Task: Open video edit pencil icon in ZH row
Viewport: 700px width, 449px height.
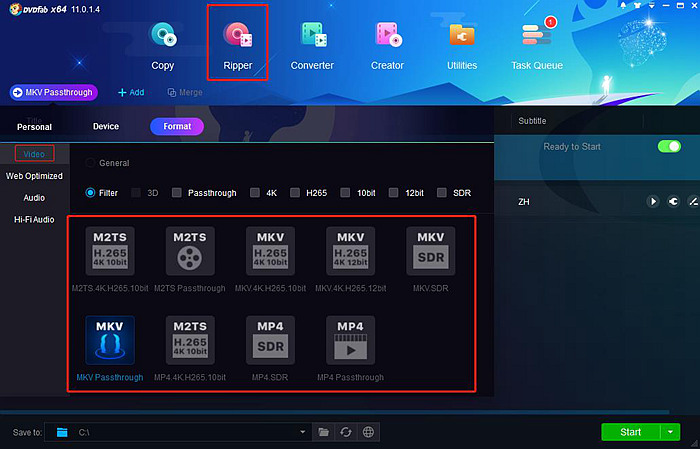Action: coord(693,202)
